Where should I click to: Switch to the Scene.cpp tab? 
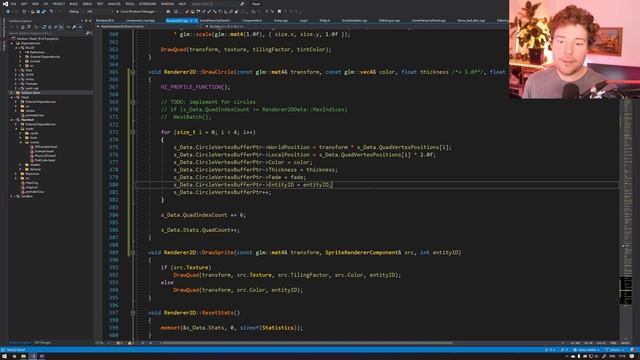281,20
